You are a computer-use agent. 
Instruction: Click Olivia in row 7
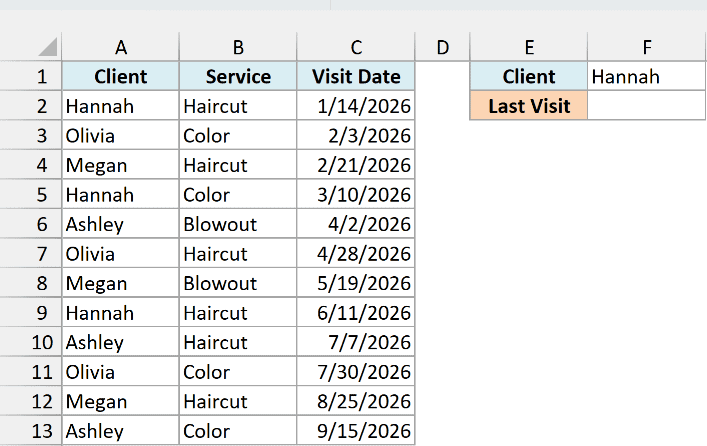pos(120,253)
